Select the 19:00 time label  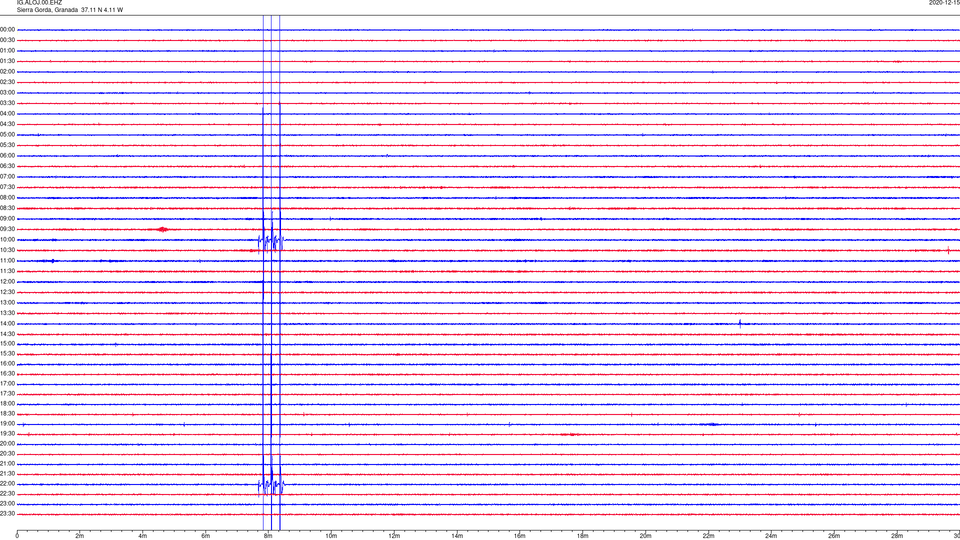(7, 424)
